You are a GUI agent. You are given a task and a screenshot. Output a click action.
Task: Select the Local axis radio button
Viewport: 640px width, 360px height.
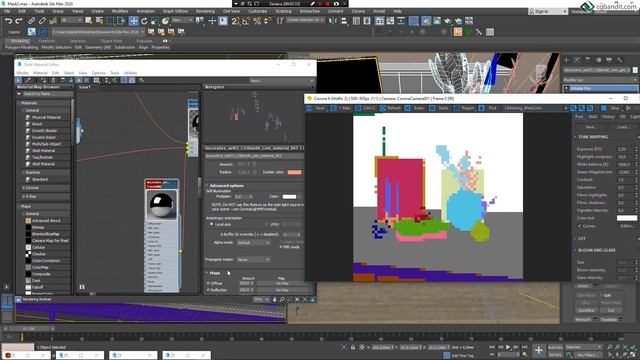click(211, 224)
